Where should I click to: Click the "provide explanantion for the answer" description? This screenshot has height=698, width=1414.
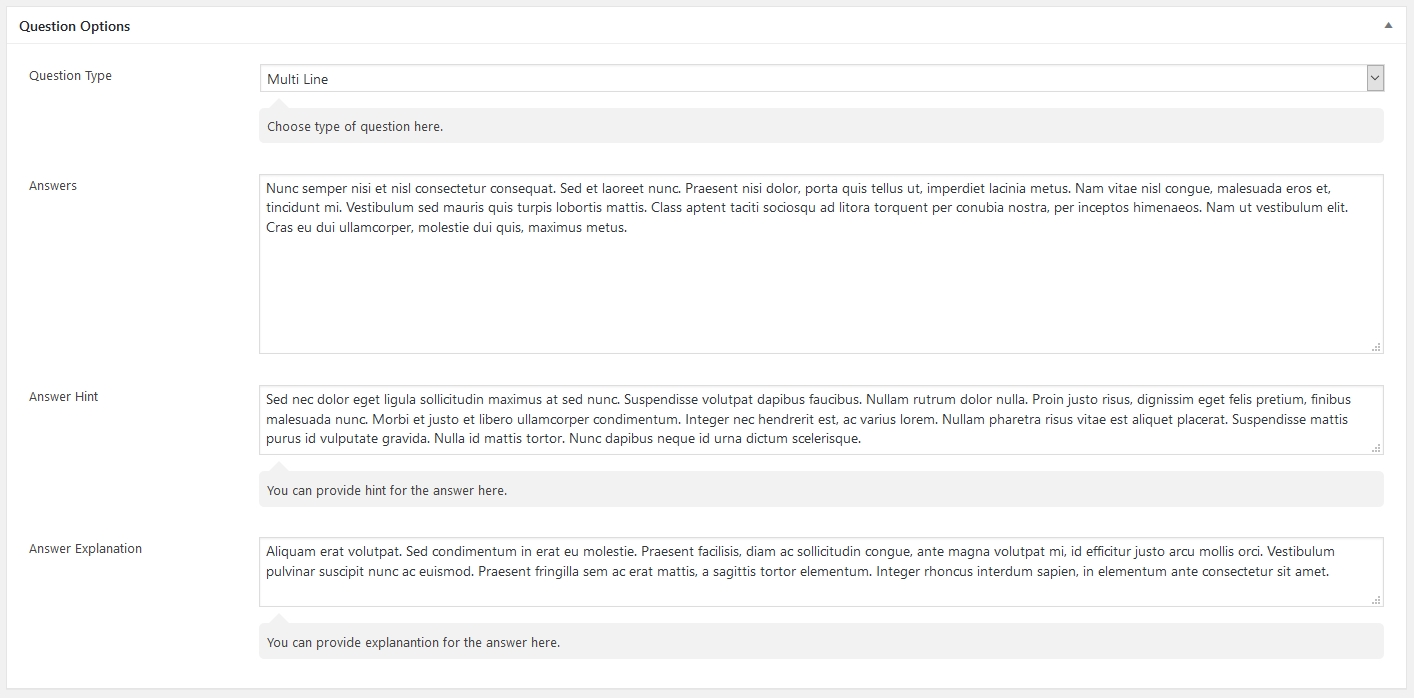(x=413, y=643)
